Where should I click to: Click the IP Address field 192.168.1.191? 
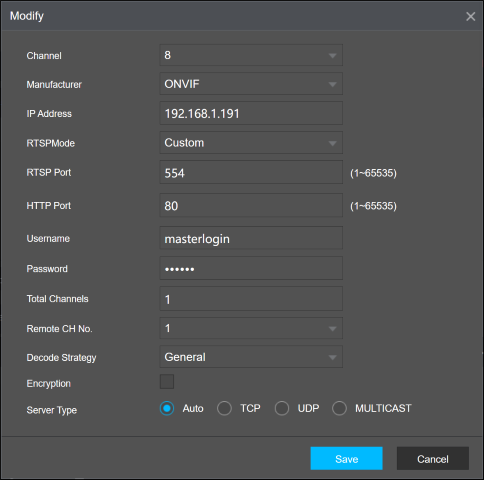251,113
